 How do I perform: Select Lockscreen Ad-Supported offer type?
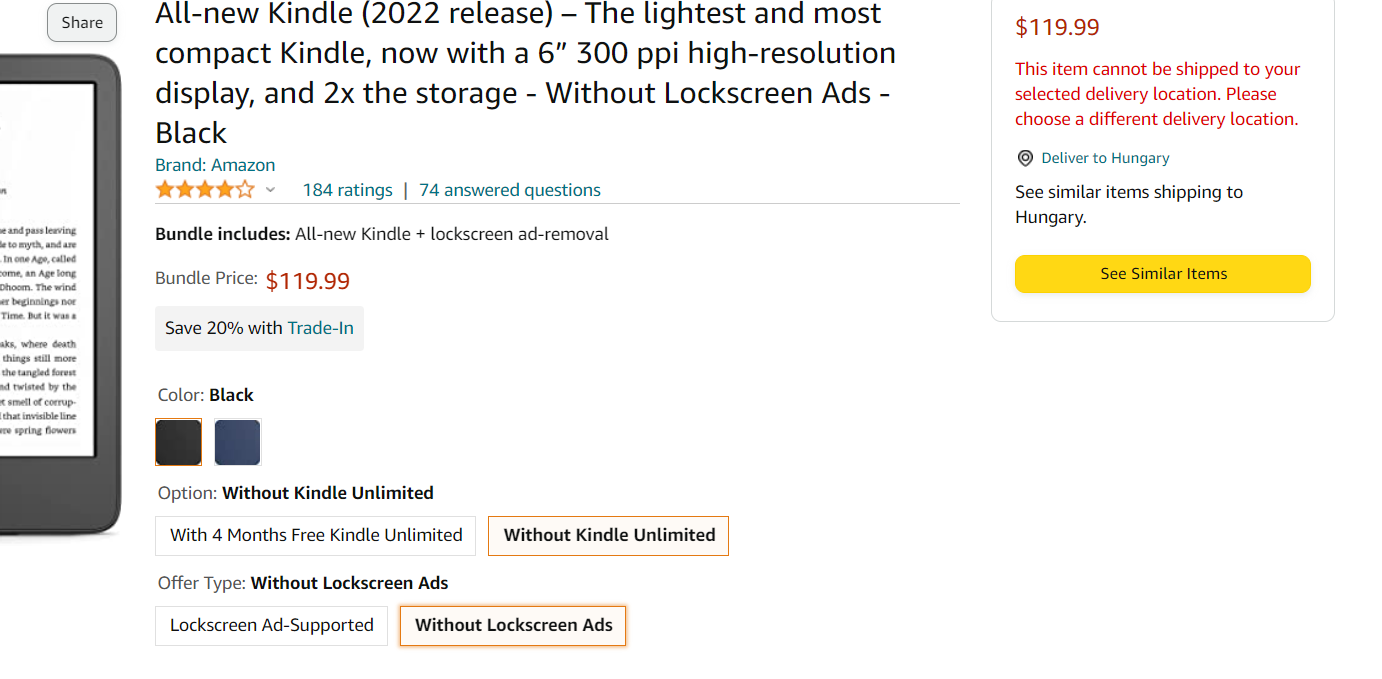pos(272,625)
